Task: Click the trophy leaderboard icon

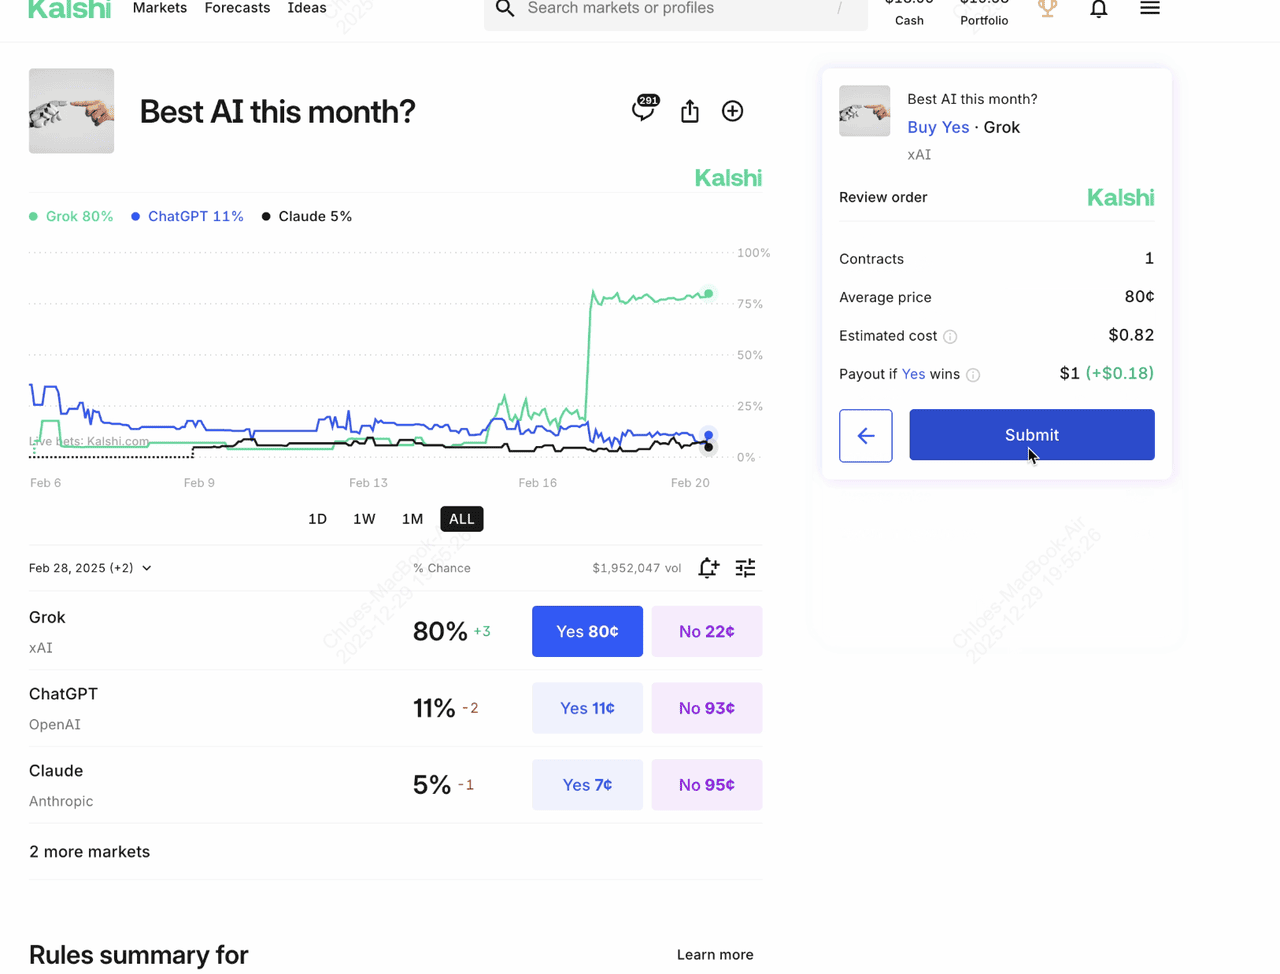Action: click(x=1047, y=9)
